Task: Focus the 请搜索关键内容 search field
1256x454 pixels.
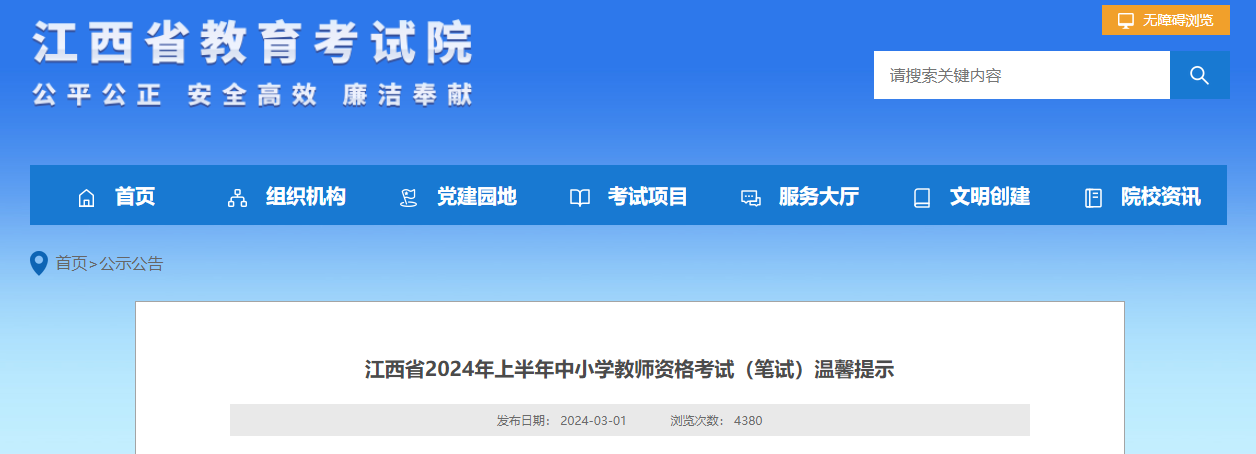Action: click(x=1022, y=75)
